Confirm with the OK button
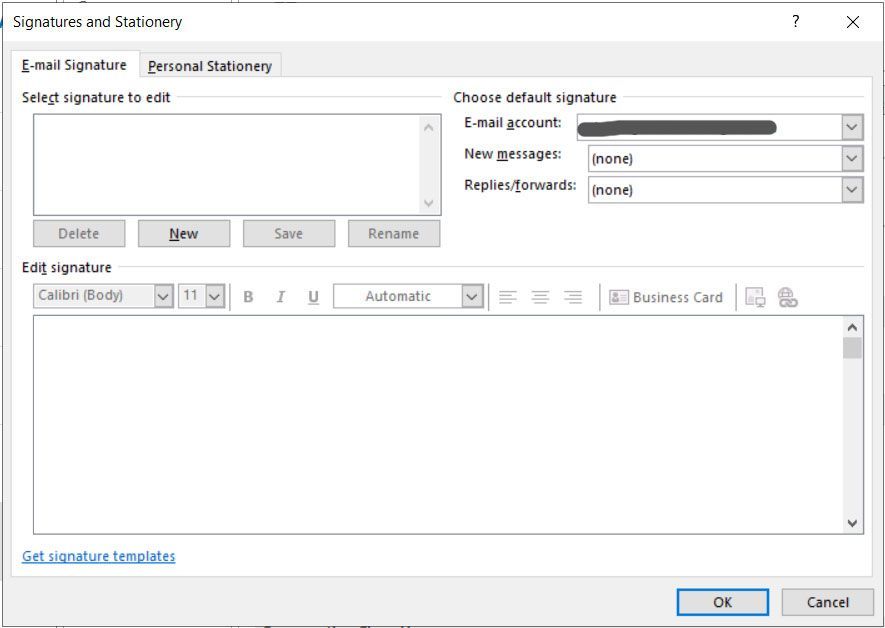 (722, 602)
